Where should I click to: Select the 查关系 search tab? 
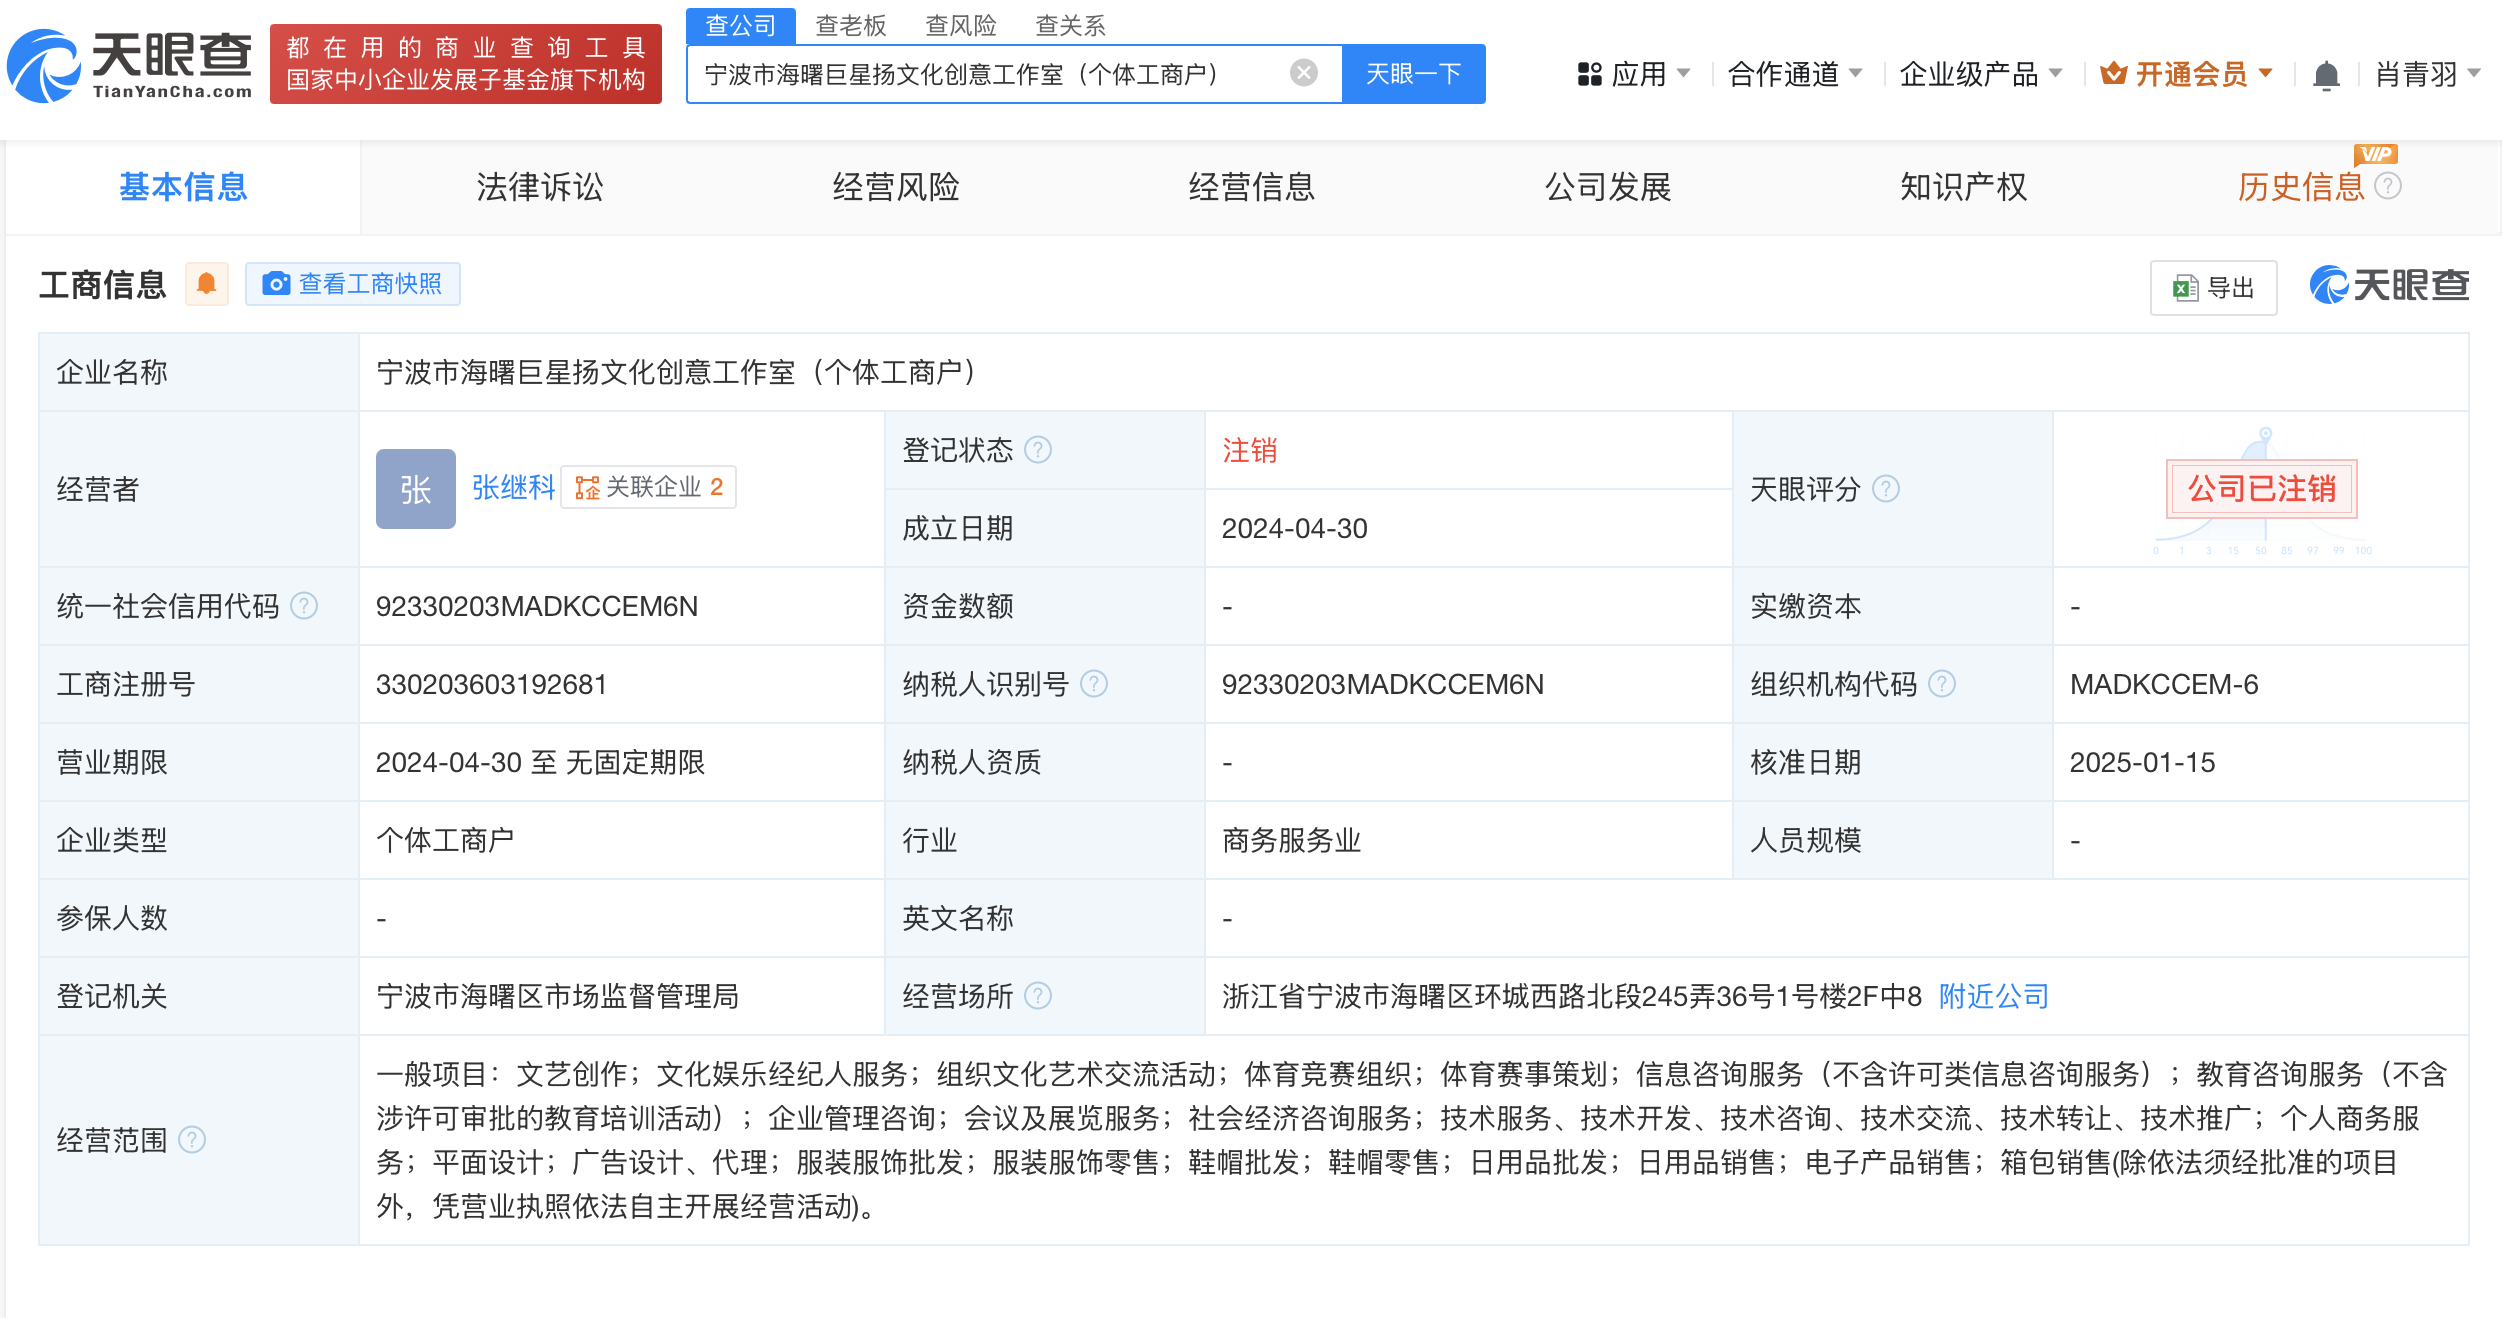click(1071, 25)
